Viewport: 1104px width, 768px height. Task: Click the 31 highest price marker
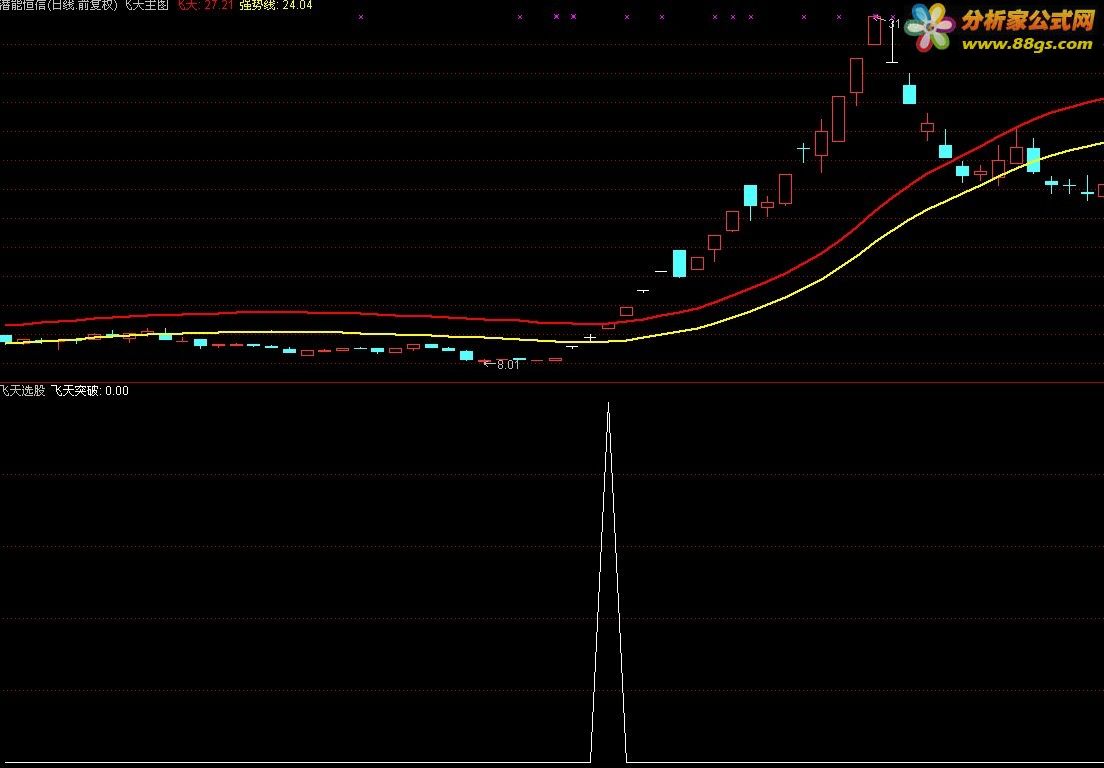[894, 24]
